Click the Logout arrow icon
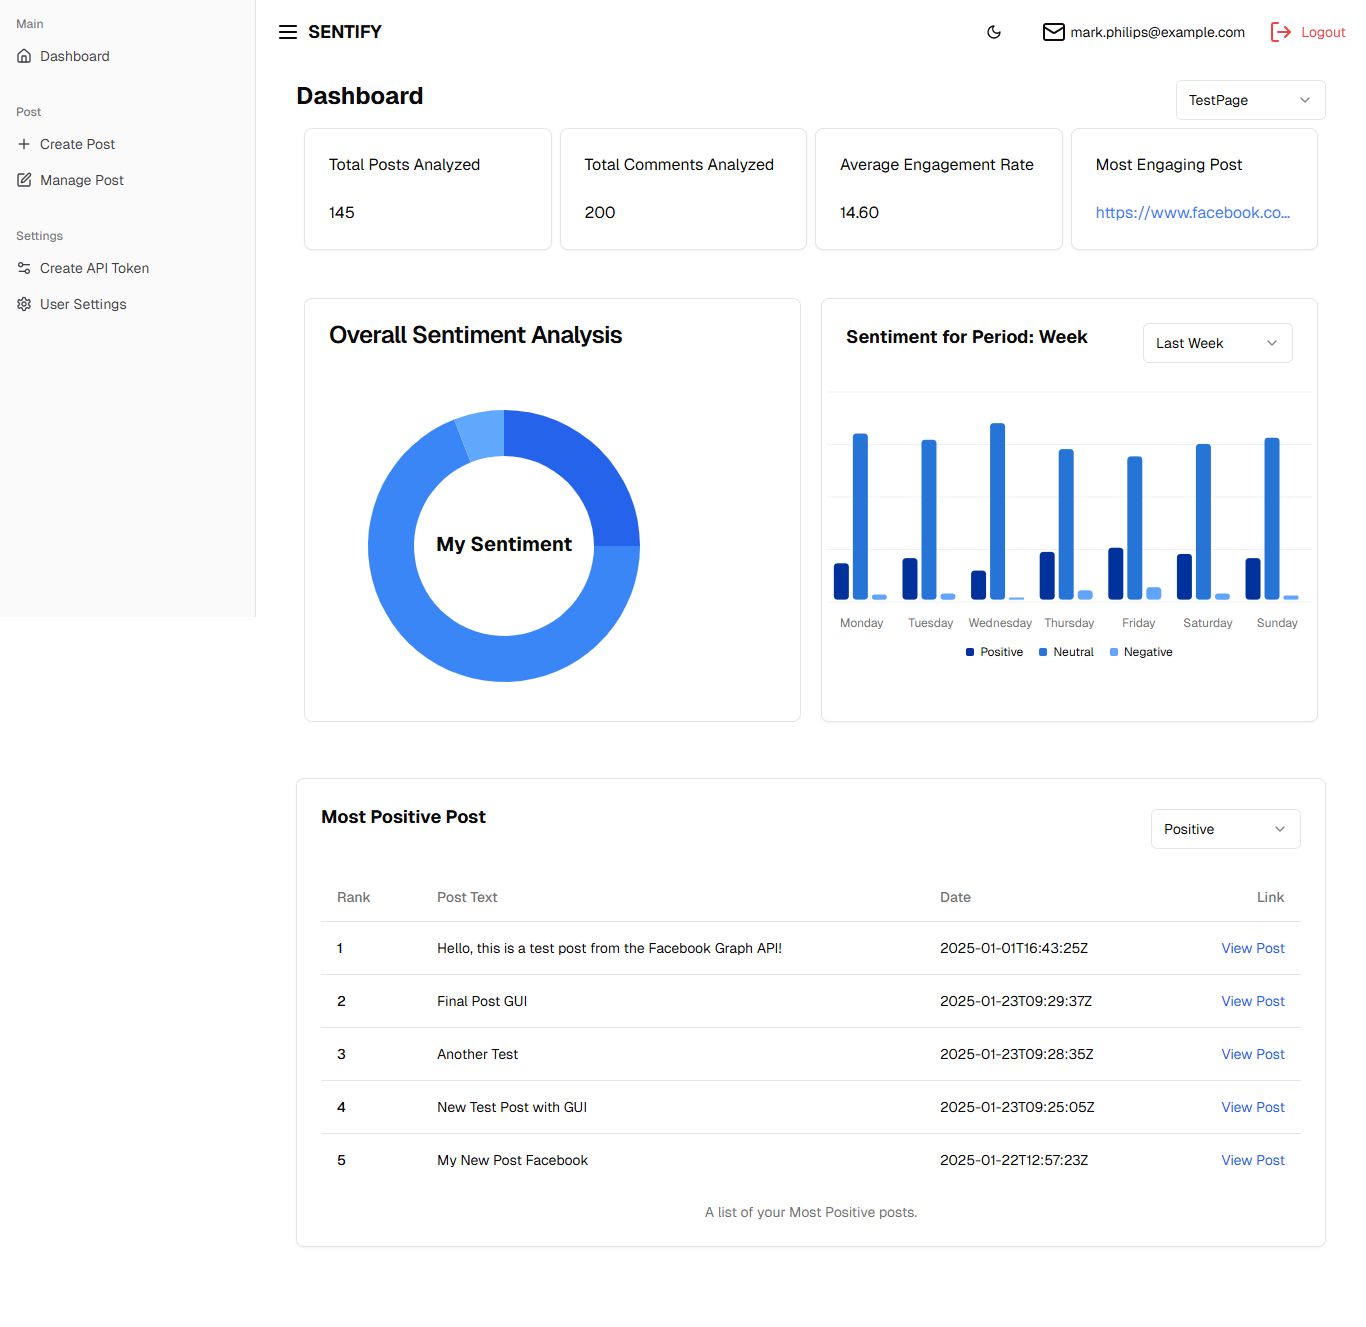 1280,32
